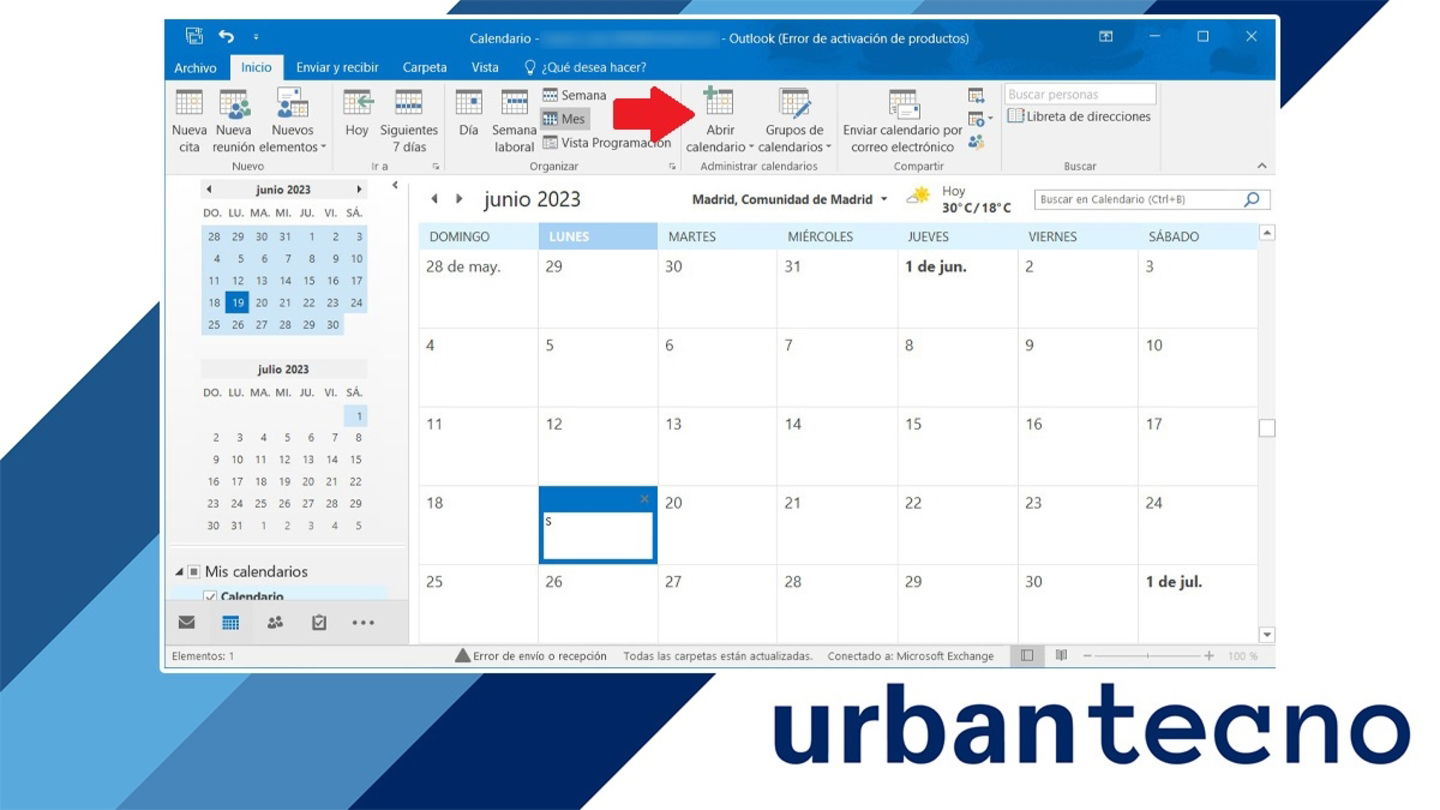Collapse the folder pane arrow
Image resolution: width=1440 pixels, height=810 pixels.
(x=395, y=185)
